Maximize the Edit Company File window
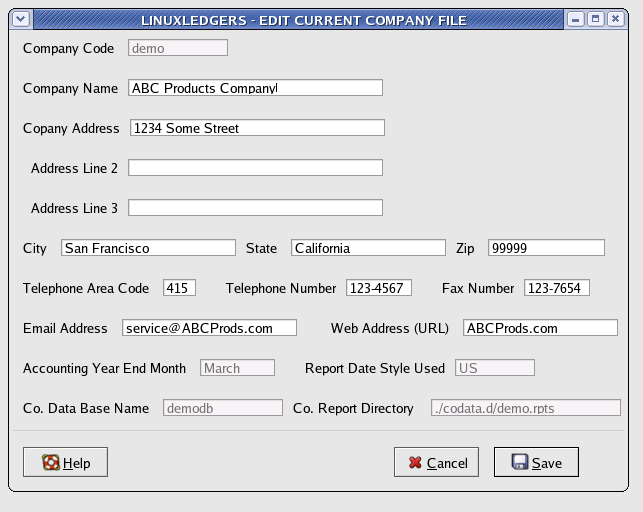The height and width of the screenshot is (512, 643). [595, 18]
